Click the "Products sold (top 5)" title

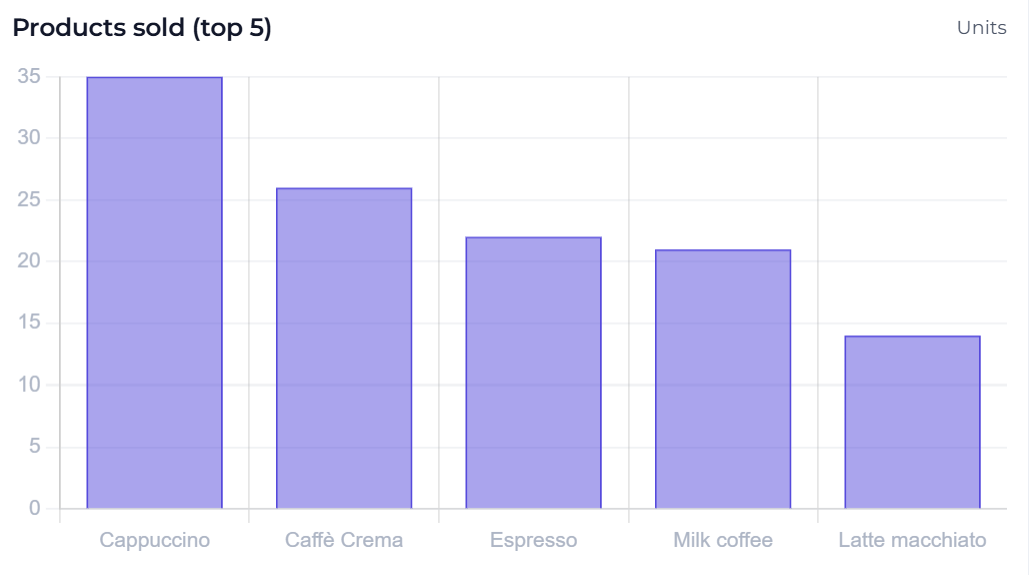click(142, 28)
